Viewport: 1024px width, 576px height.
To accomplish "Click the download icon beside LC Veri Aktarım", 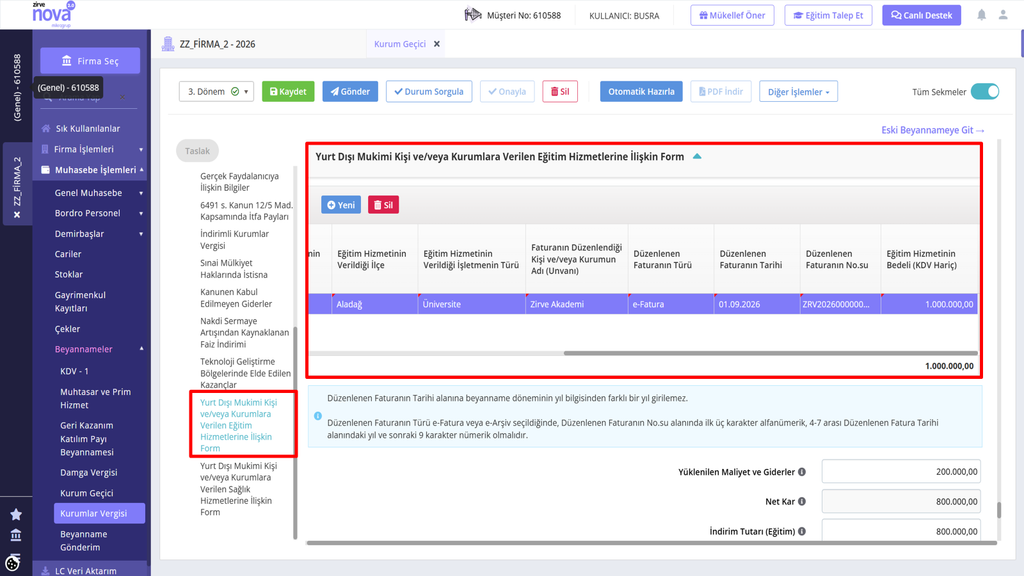I will [x=45, y=571].
